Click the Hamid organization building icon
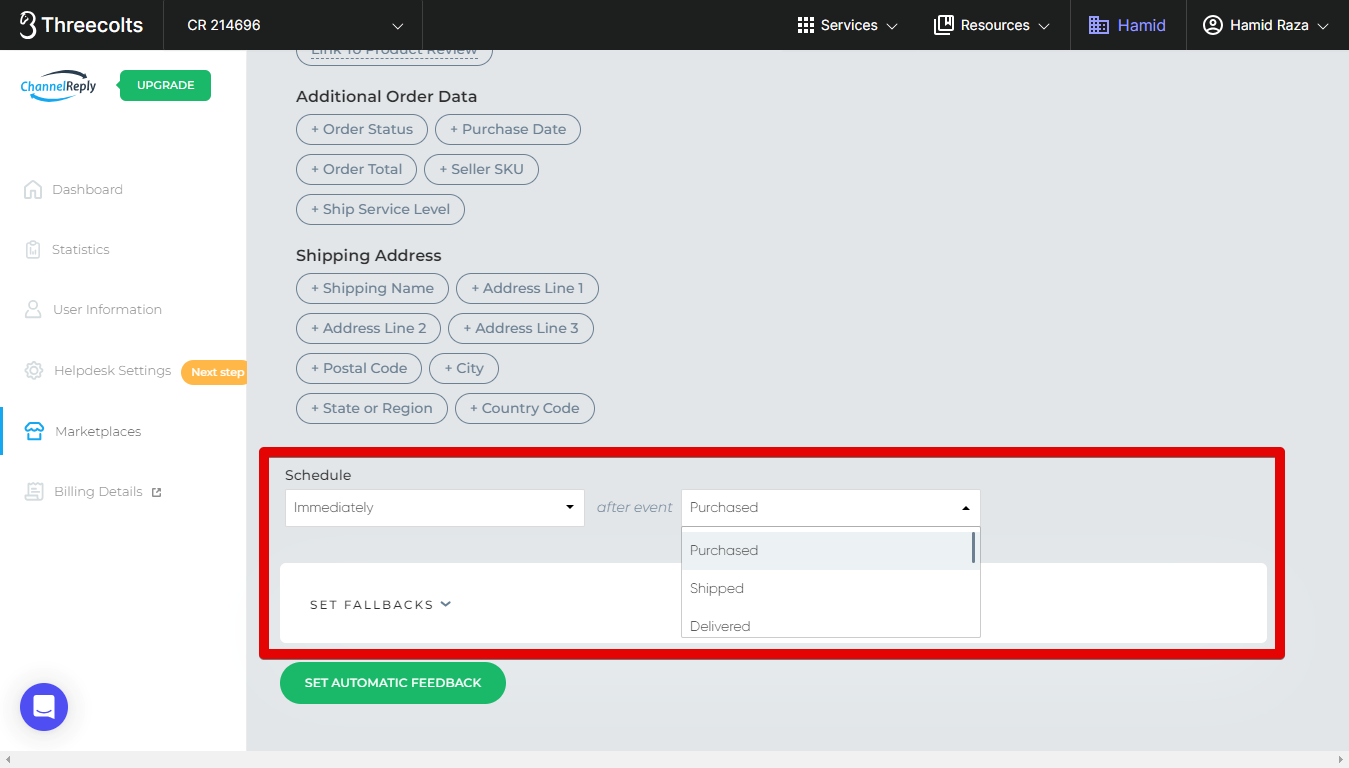This screenshot has height=768, width=1349. click(1099, 25)
